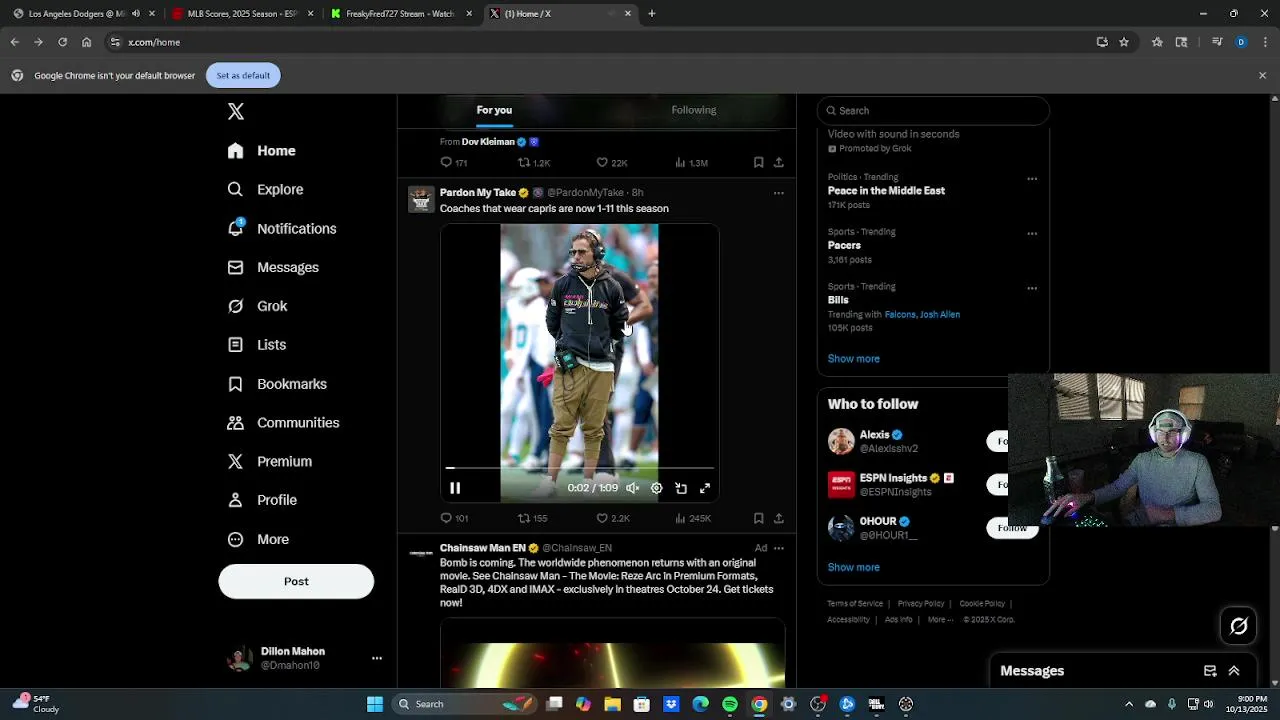This screenshot has width=1280, height=720.
Task: Open Bookmarks in the sidebar
Action: click(277, 384)
